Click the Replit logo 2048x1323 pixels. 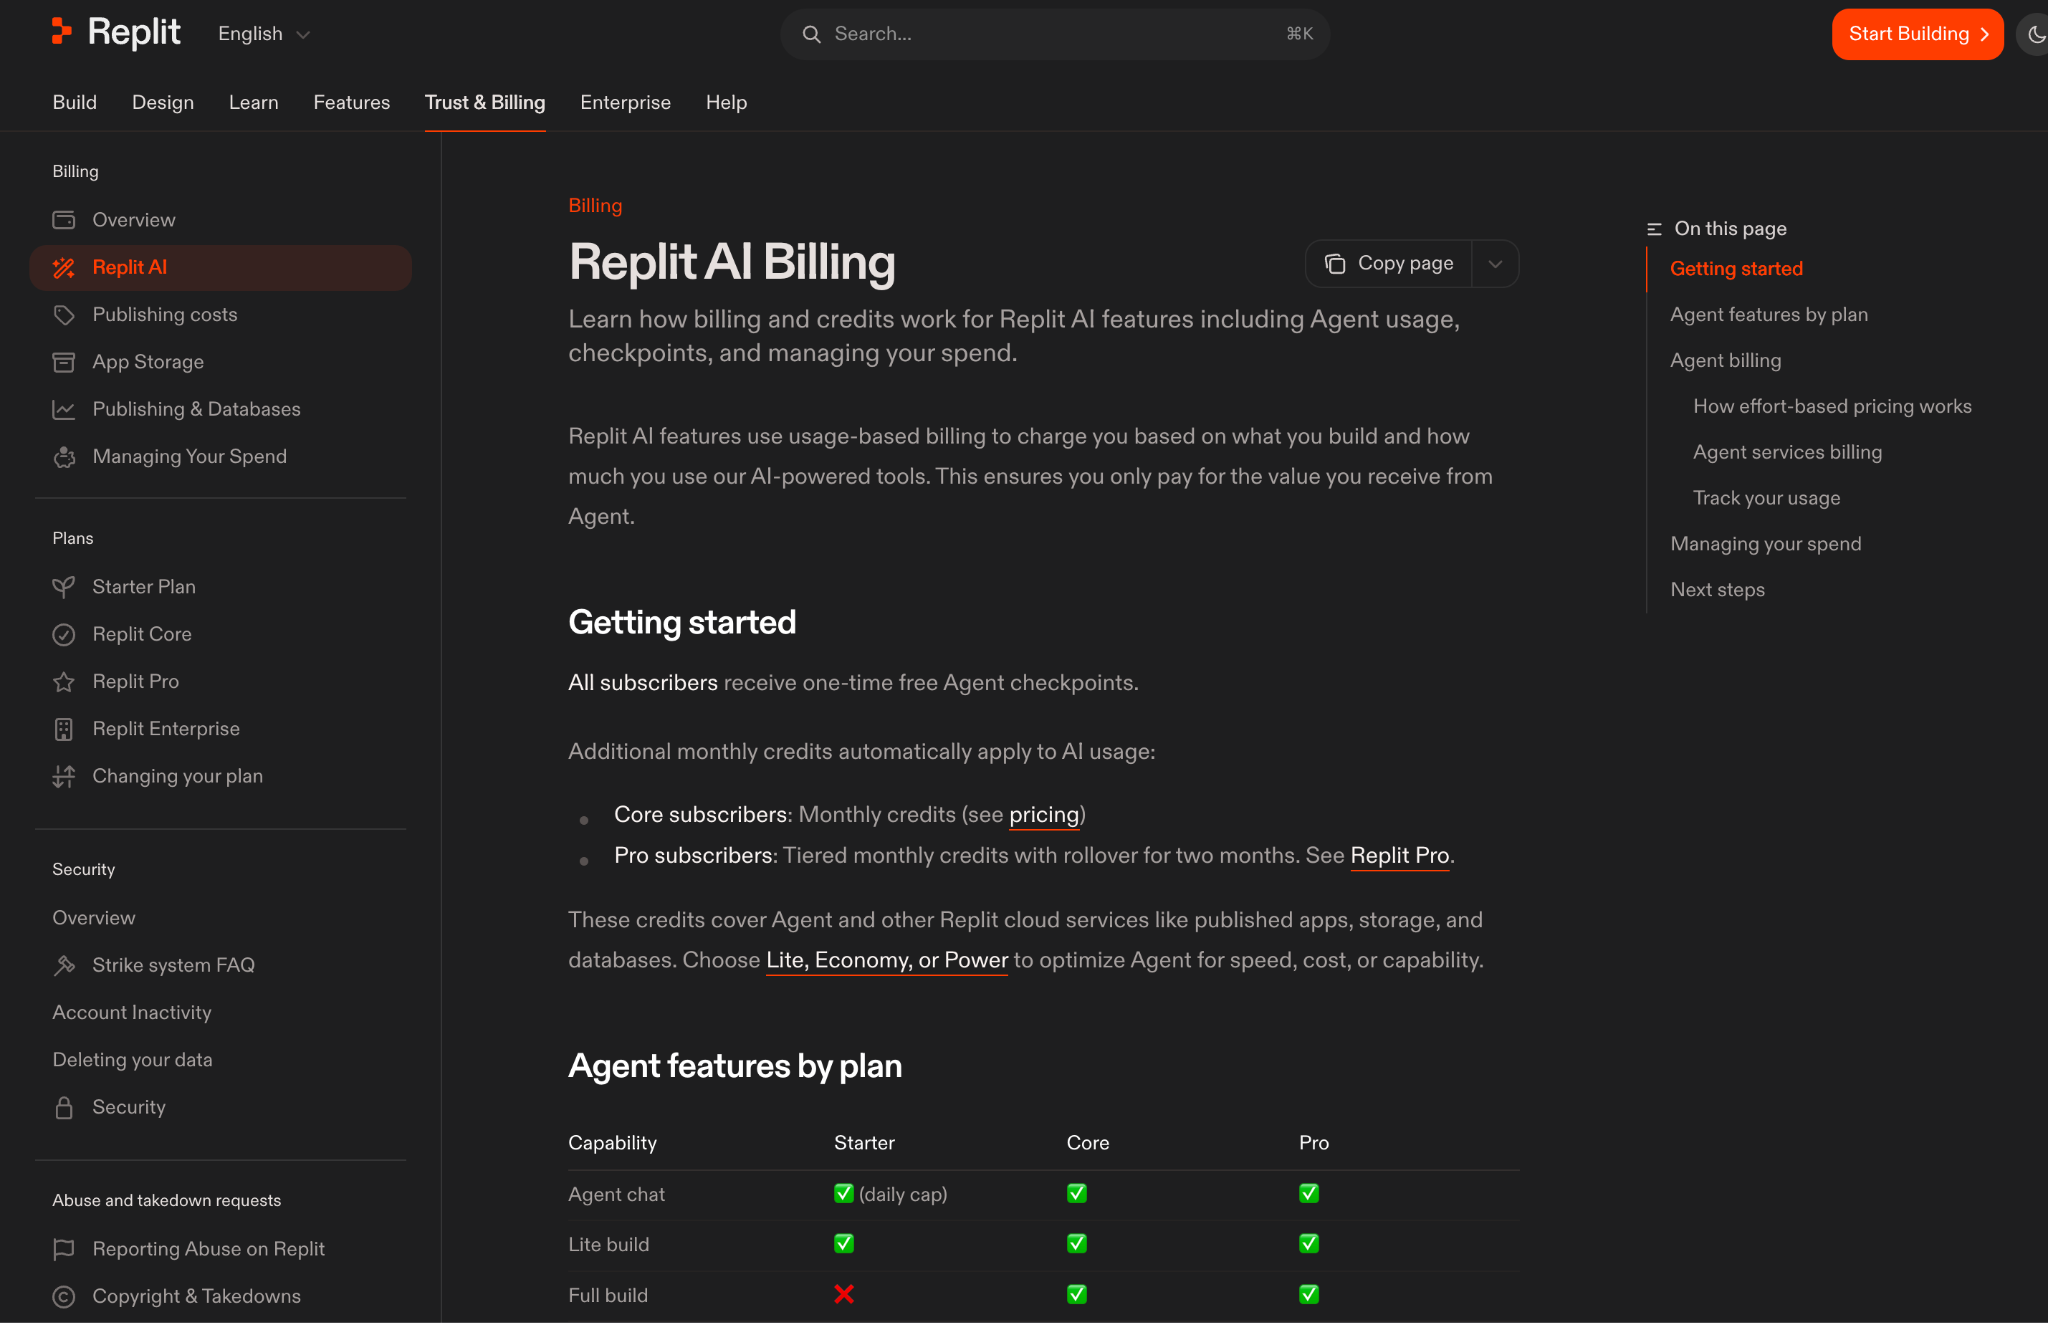(116, 33)
